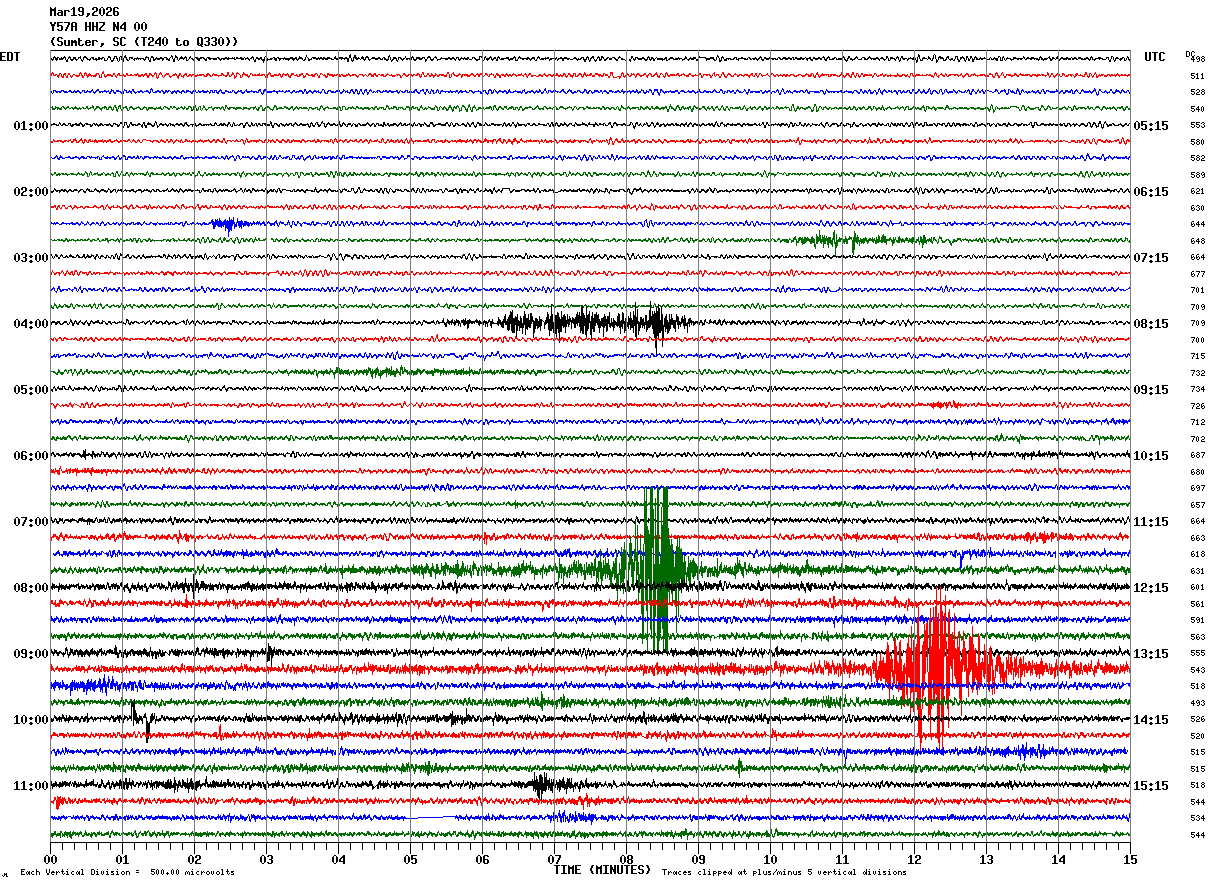The width and height of the screenshot is (1210, 886).
Task: Click the '14:15' UTC time label
Action: click(x=1151, y=720)
